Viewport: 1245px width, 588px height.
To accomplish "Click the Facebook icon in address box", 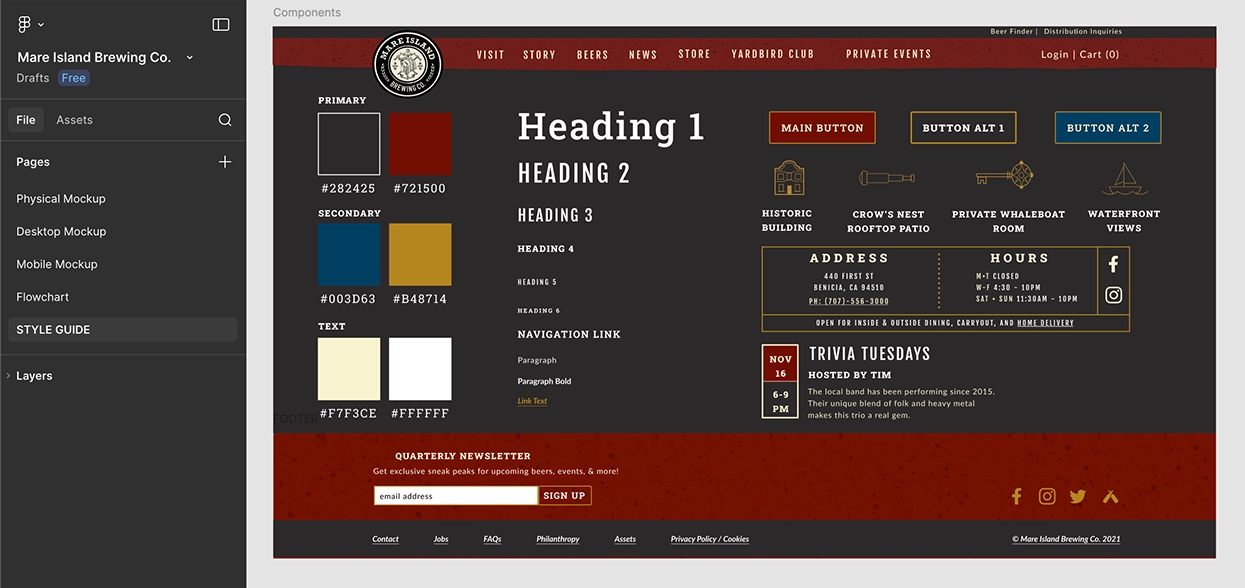I will point(1113,264).
